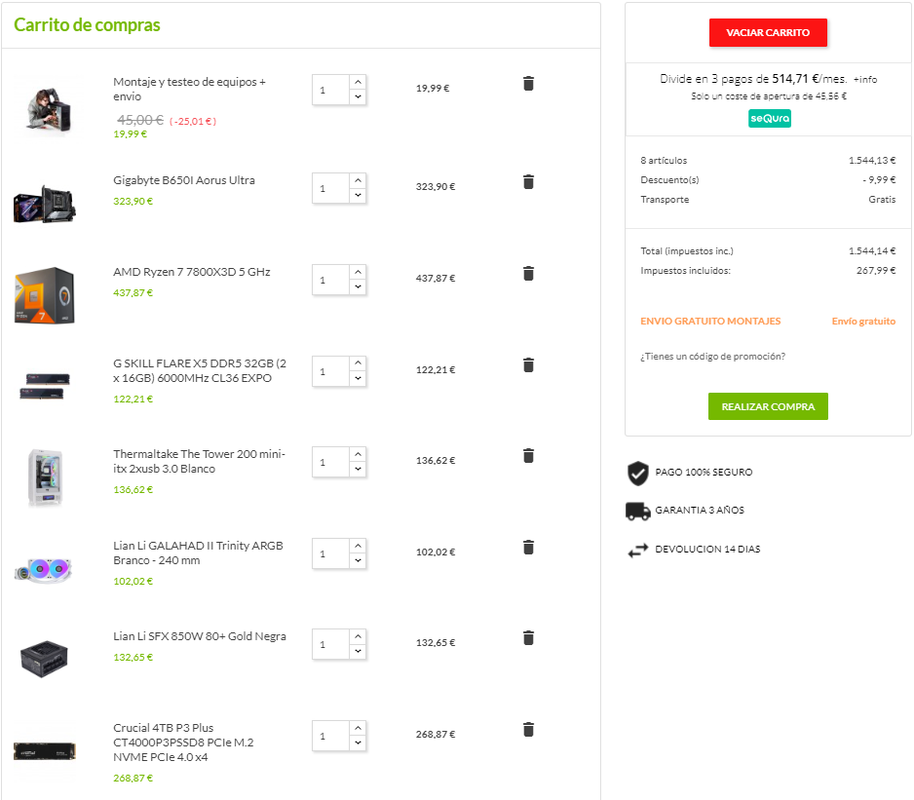Delete AMD Ryzen 7 7800X3D from cart
The image size is (914, 800).
click(x=528, y=273)
